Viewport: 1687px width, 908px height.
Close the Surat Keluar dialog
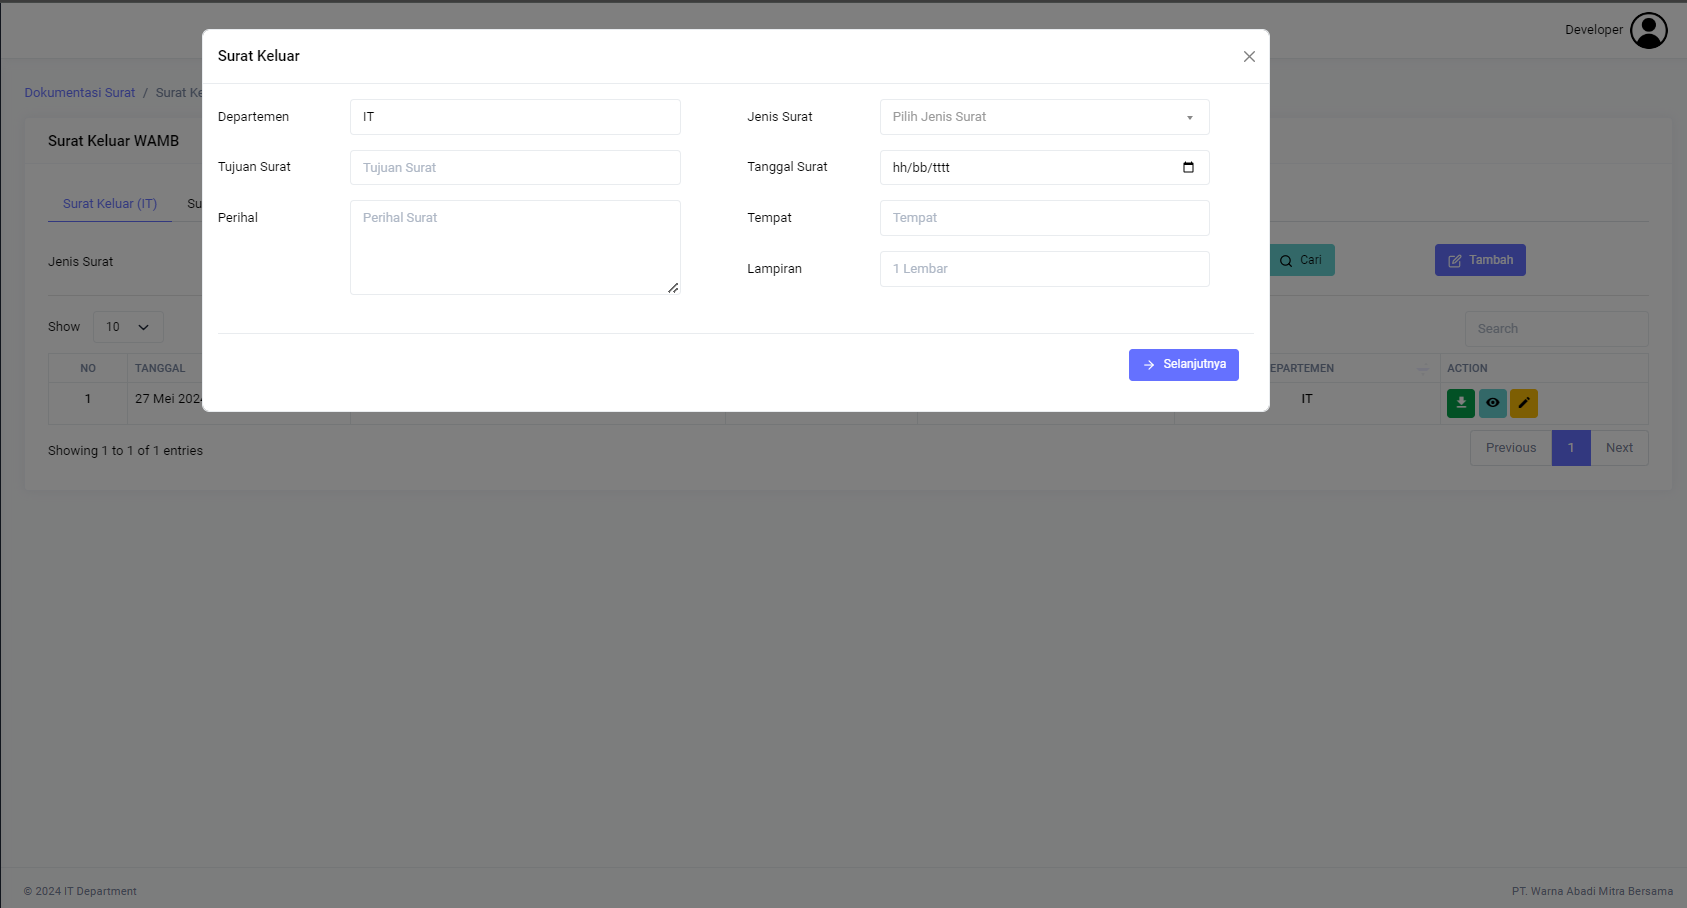[1249, 57]
